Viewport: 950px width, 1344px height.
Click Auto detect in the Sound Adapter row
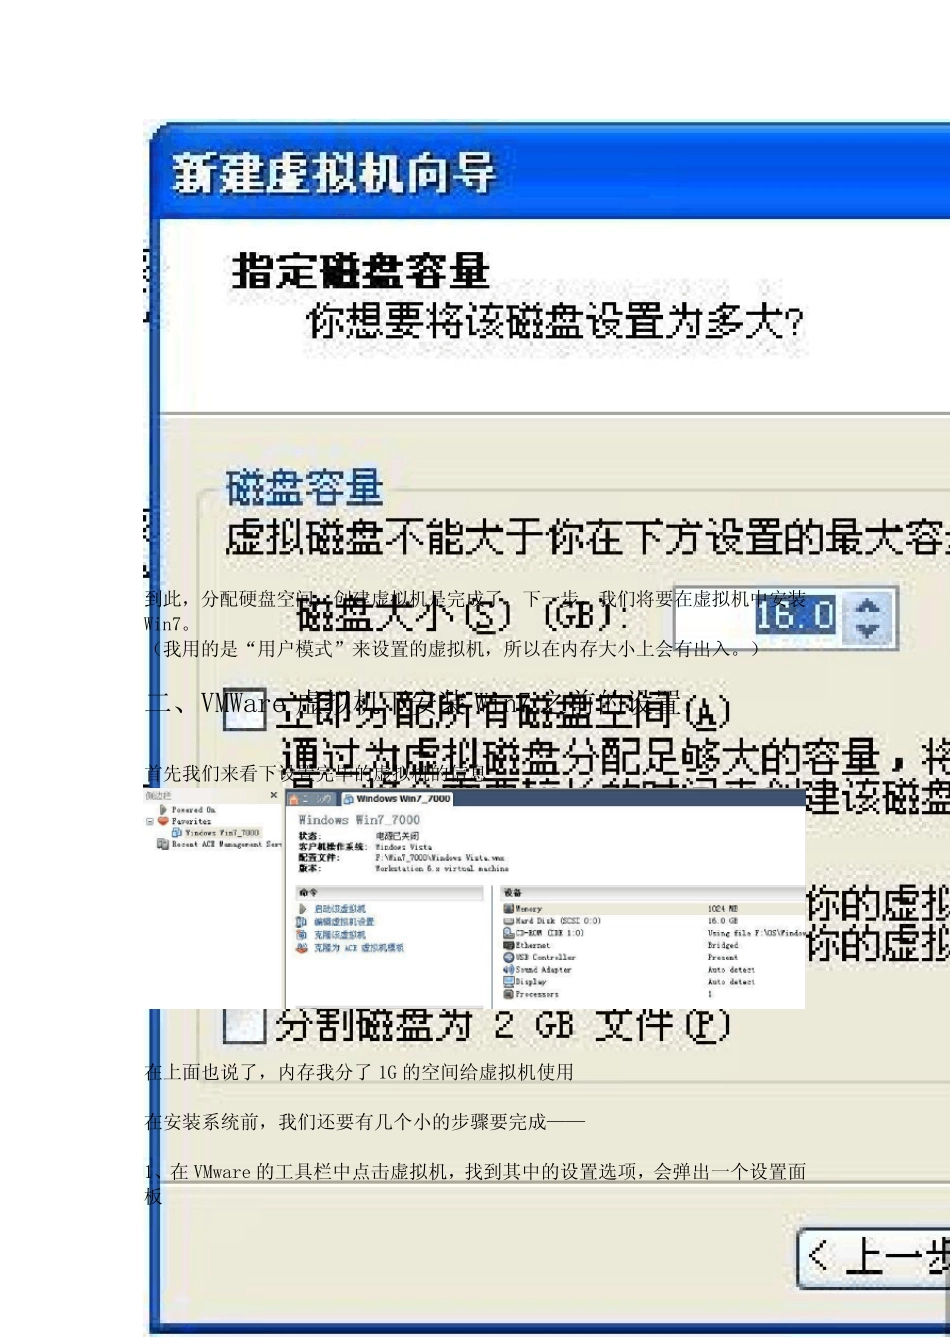(731, 969)
